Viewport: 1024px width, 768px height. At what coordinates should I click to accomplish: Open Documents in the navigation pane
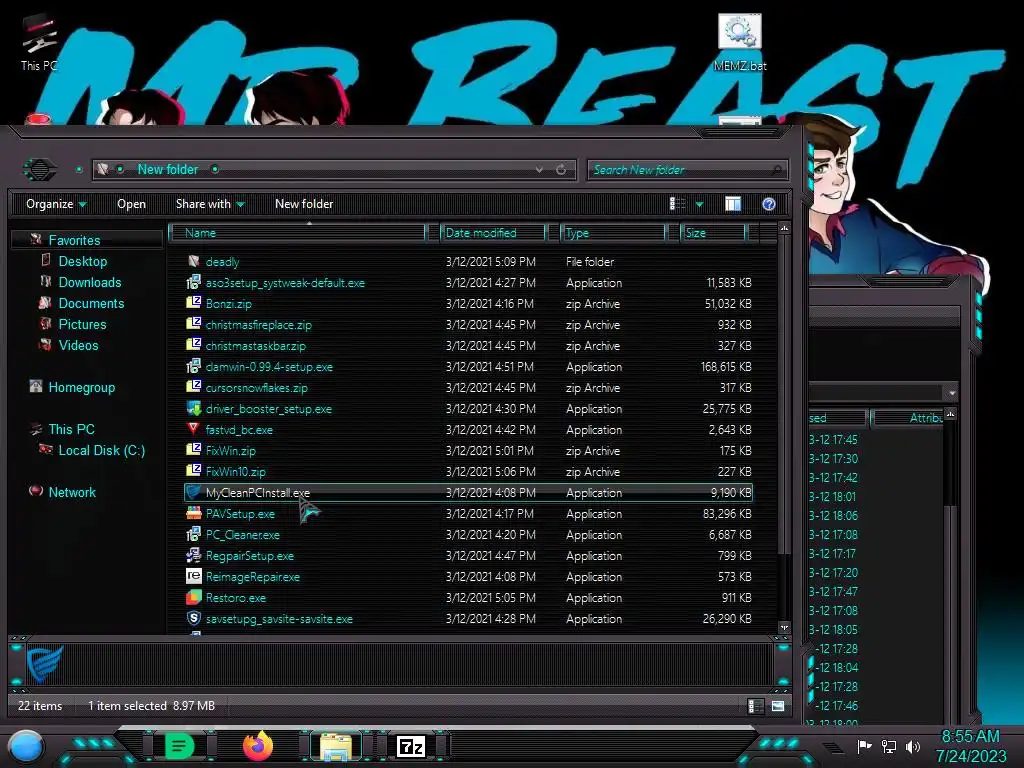pyautogui.click(x=91, y=303)
